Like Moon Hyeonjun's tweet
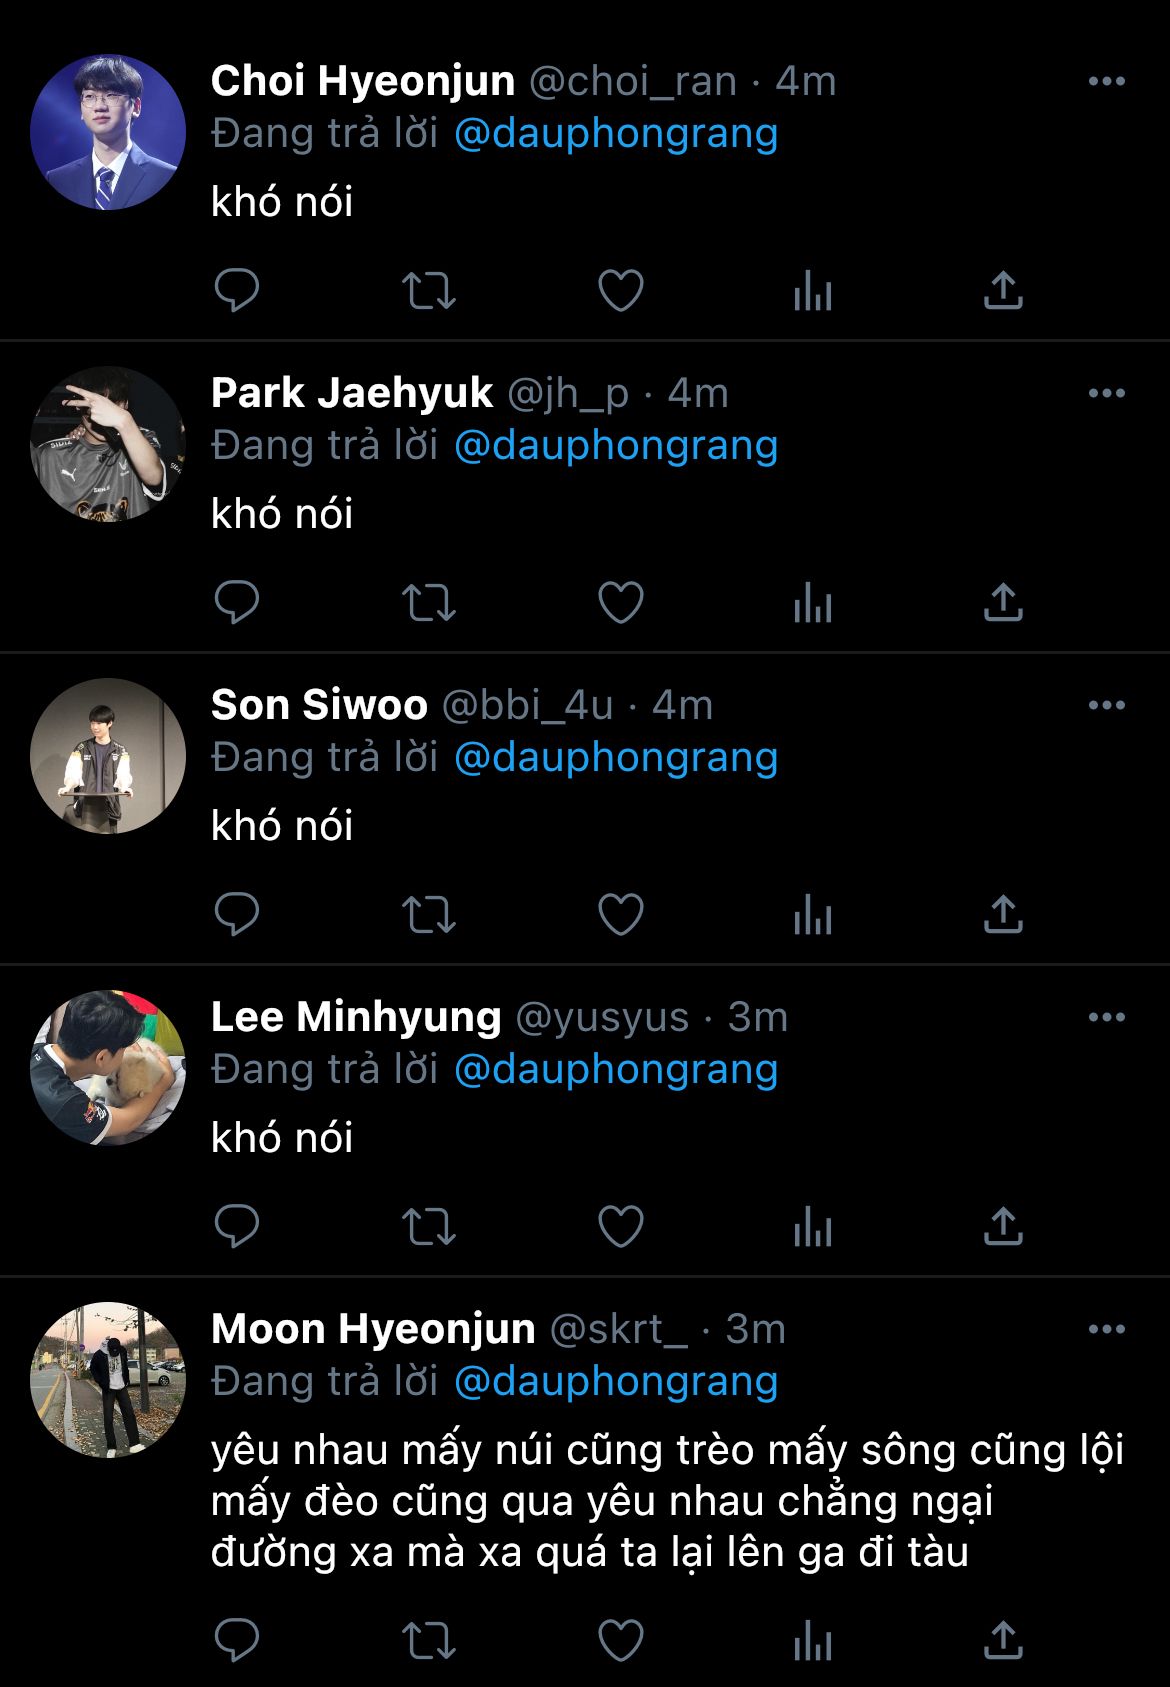Screen dimensions: 1170x1687 click(x=620, y=1641)
